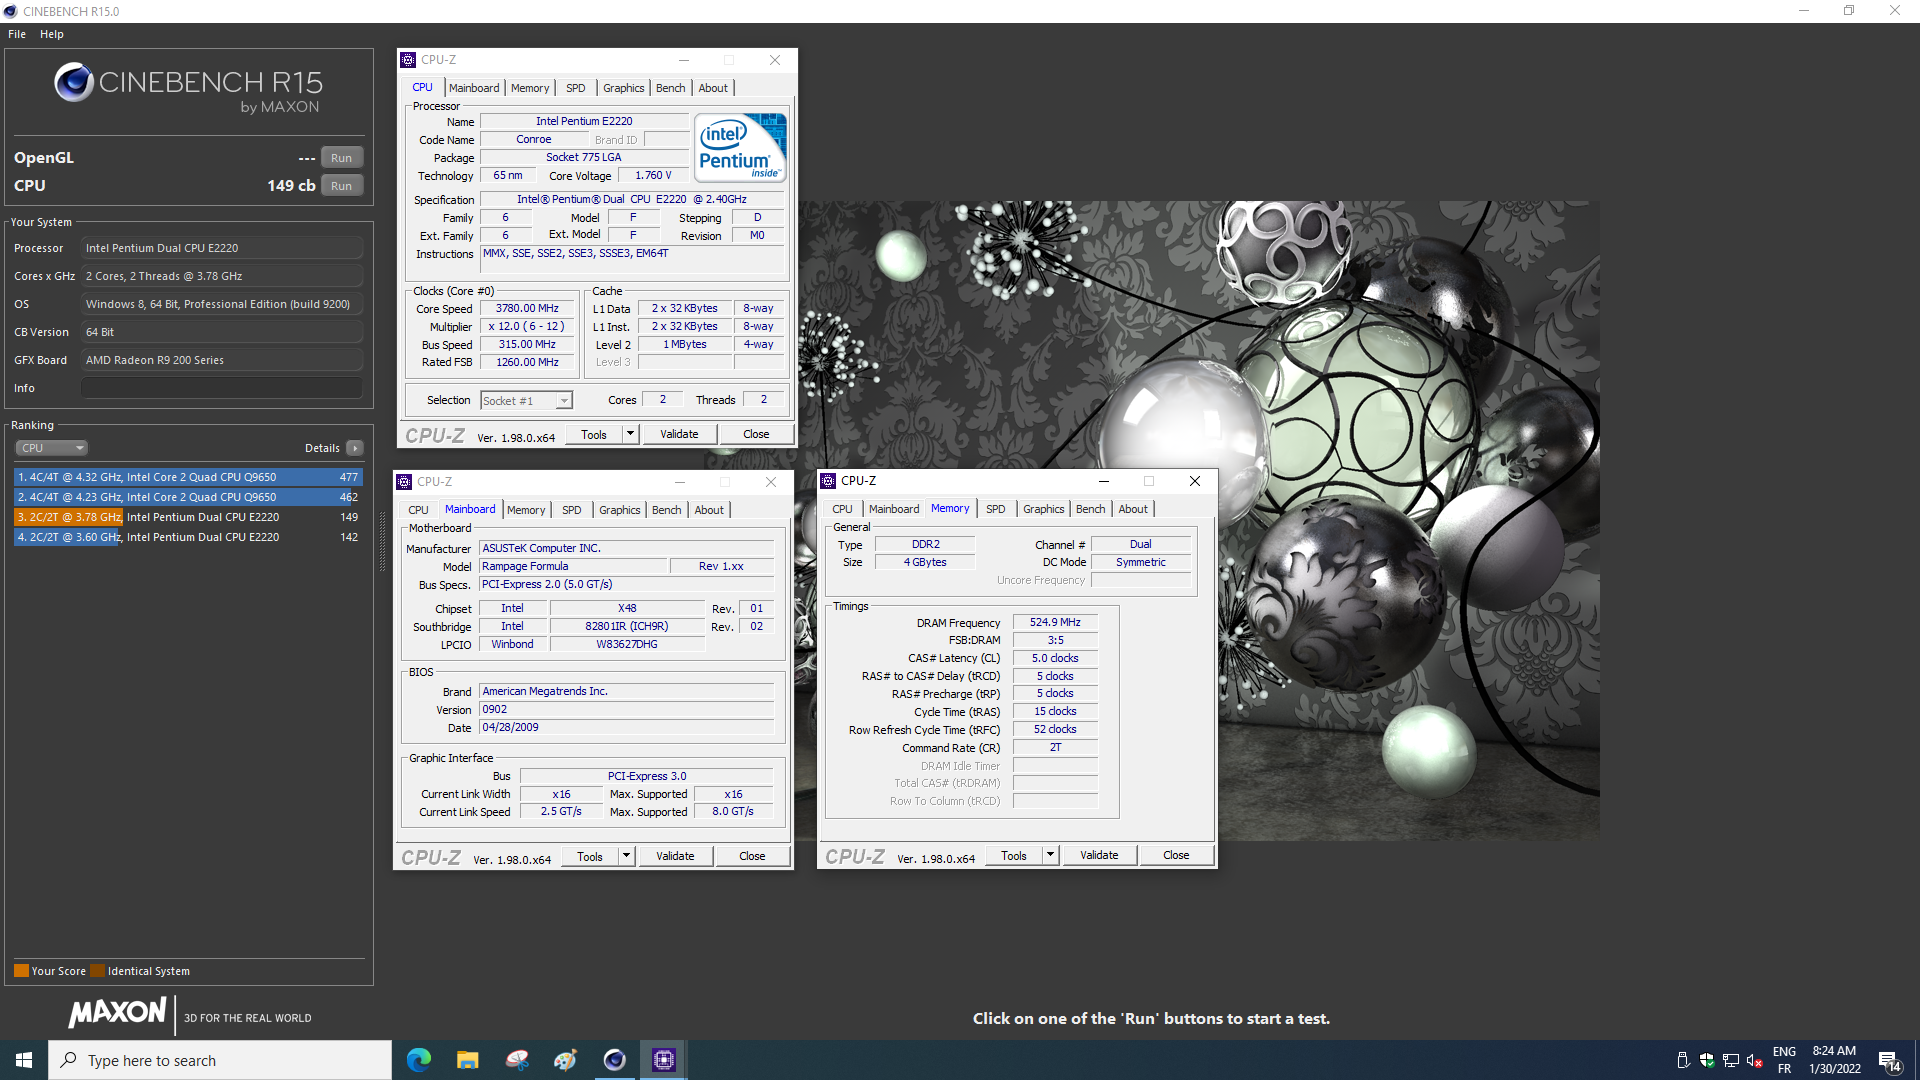Run the CPU benchmark
Image resolution: width=1920 pixels, height=1080 pixels.
coord(342,186)
